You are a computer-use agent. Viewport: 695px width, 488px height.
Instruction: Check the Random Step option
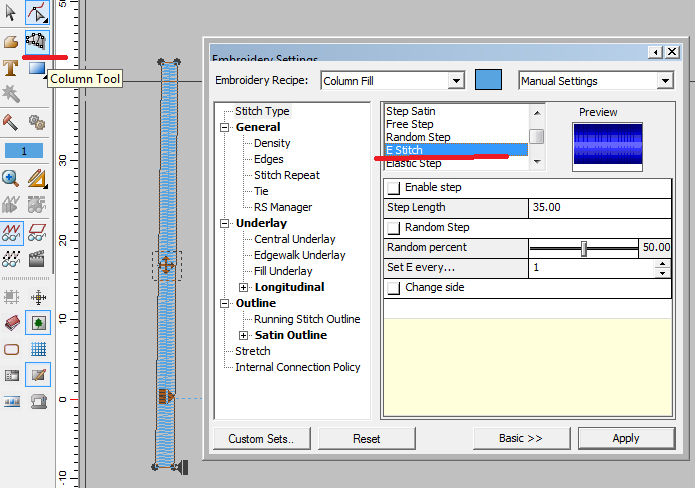click(x=394, y=228)
